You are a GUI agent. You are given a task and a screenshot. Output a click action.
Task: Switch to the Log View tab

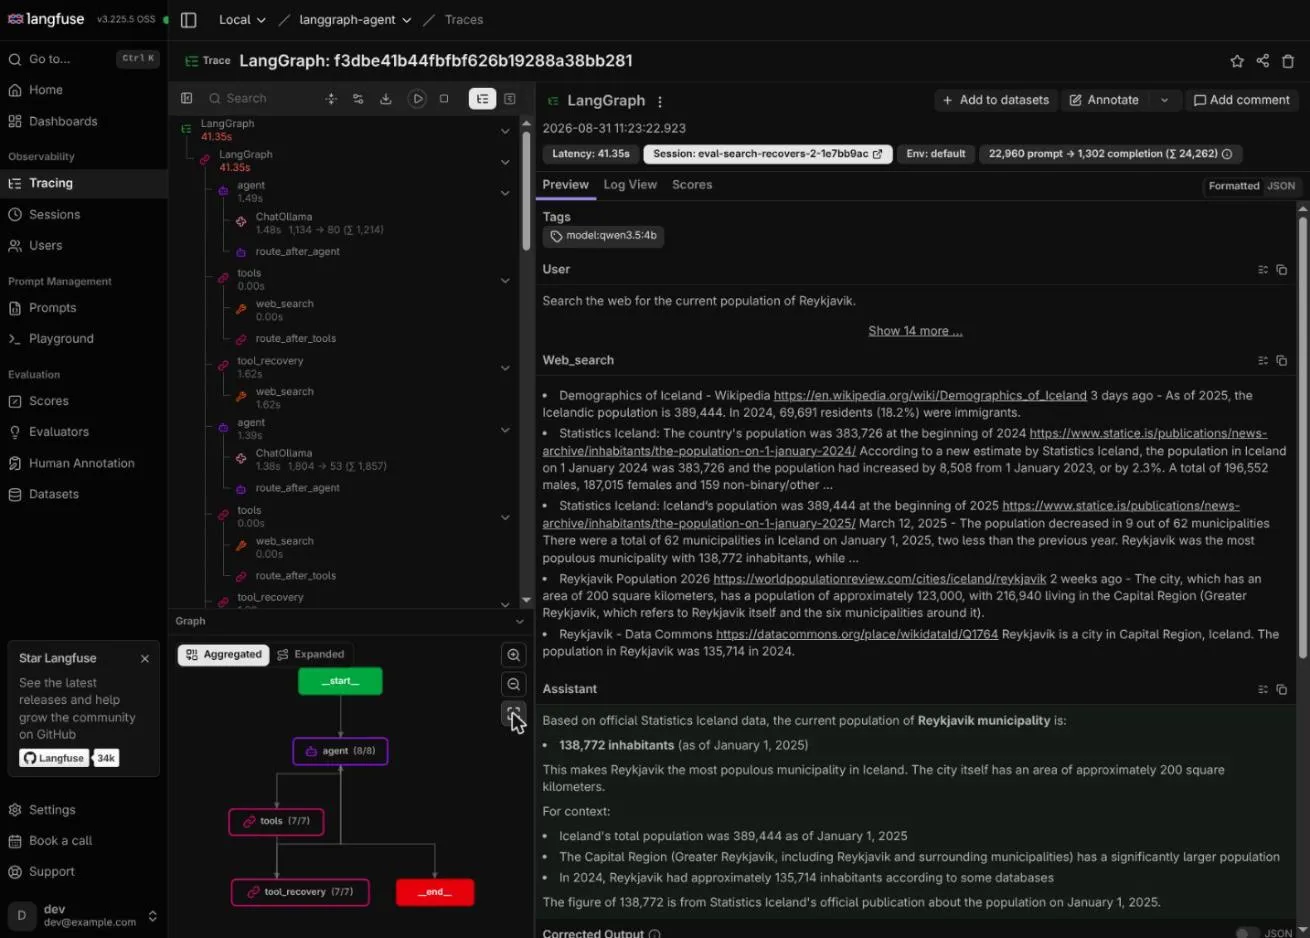coord(630,185)
